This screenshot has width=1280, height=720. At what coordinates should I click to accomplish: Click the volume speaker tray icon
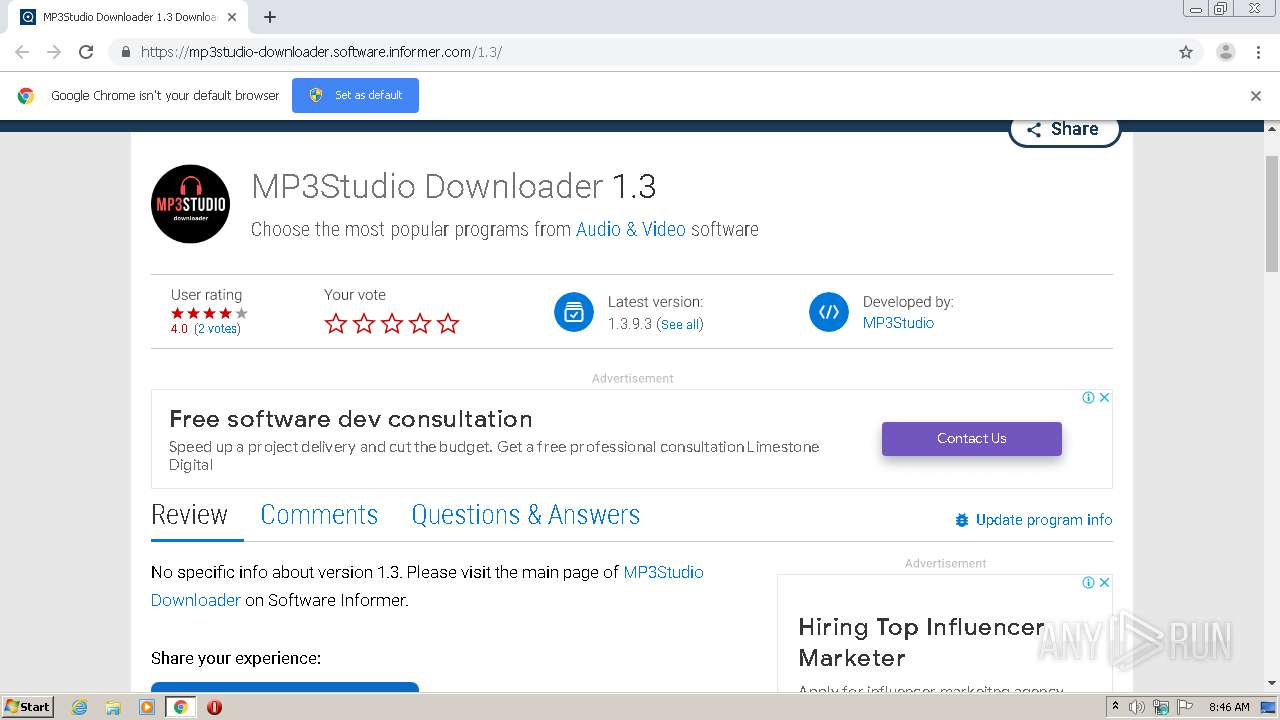1137,707
